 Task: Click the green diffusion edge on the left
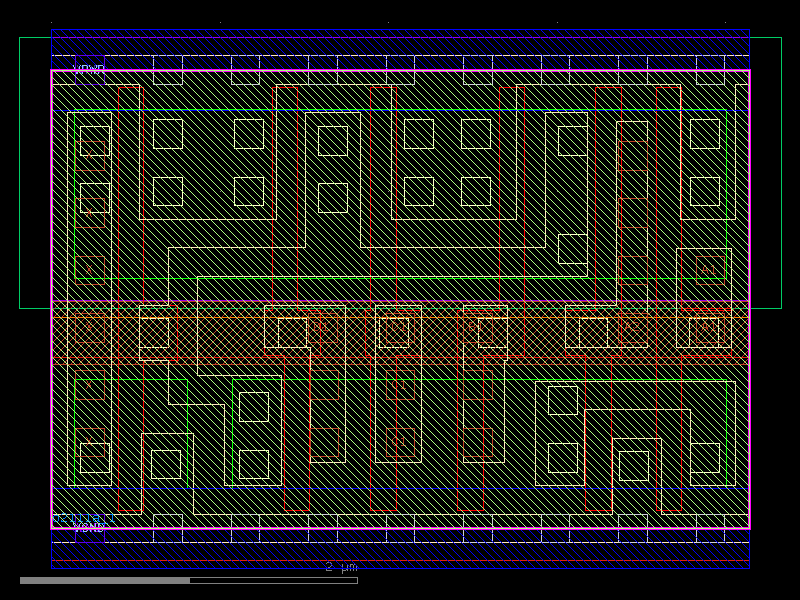[73, 200]
